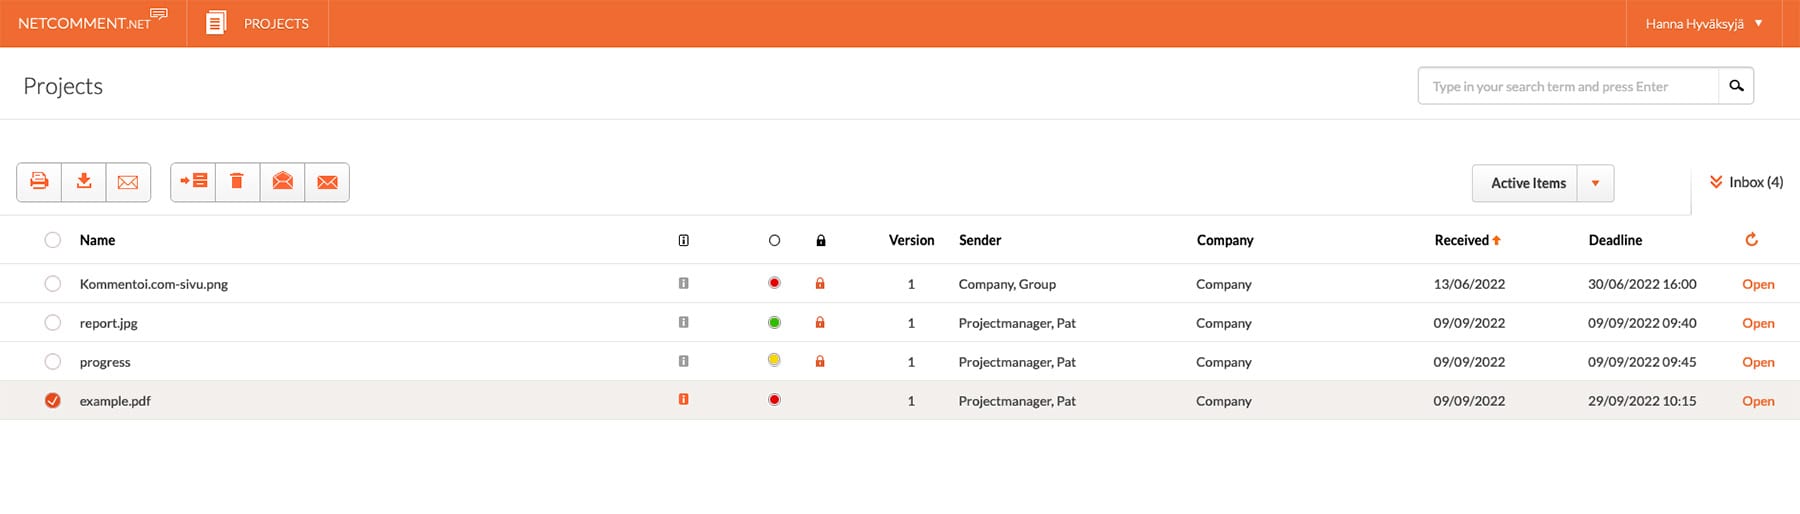This screenshot has height=514, width=1800.
Task: Click the print icon in the toolbar
Action: pos(39,182)
